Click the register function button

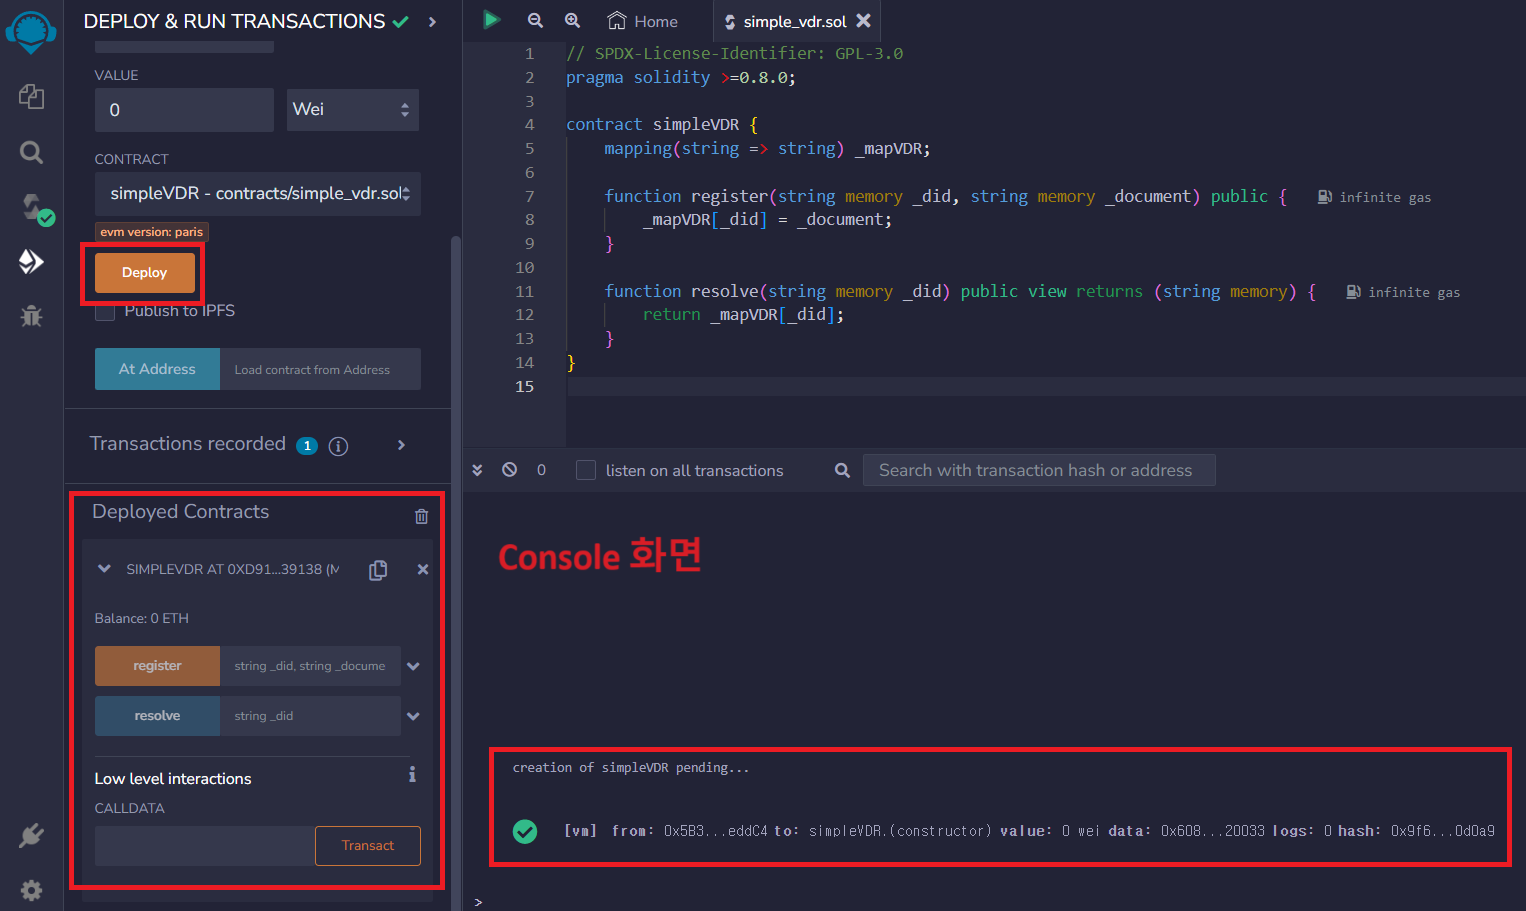(x=157, y=666)
